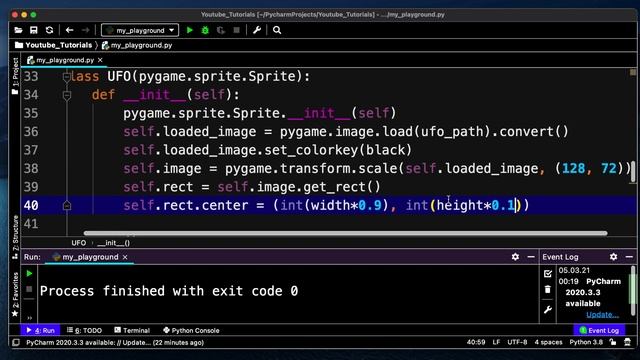The height and width of the screenshot is (360, 640).
Task: Click the Open folder toolbar icon
Action: (x=18, y=30)
